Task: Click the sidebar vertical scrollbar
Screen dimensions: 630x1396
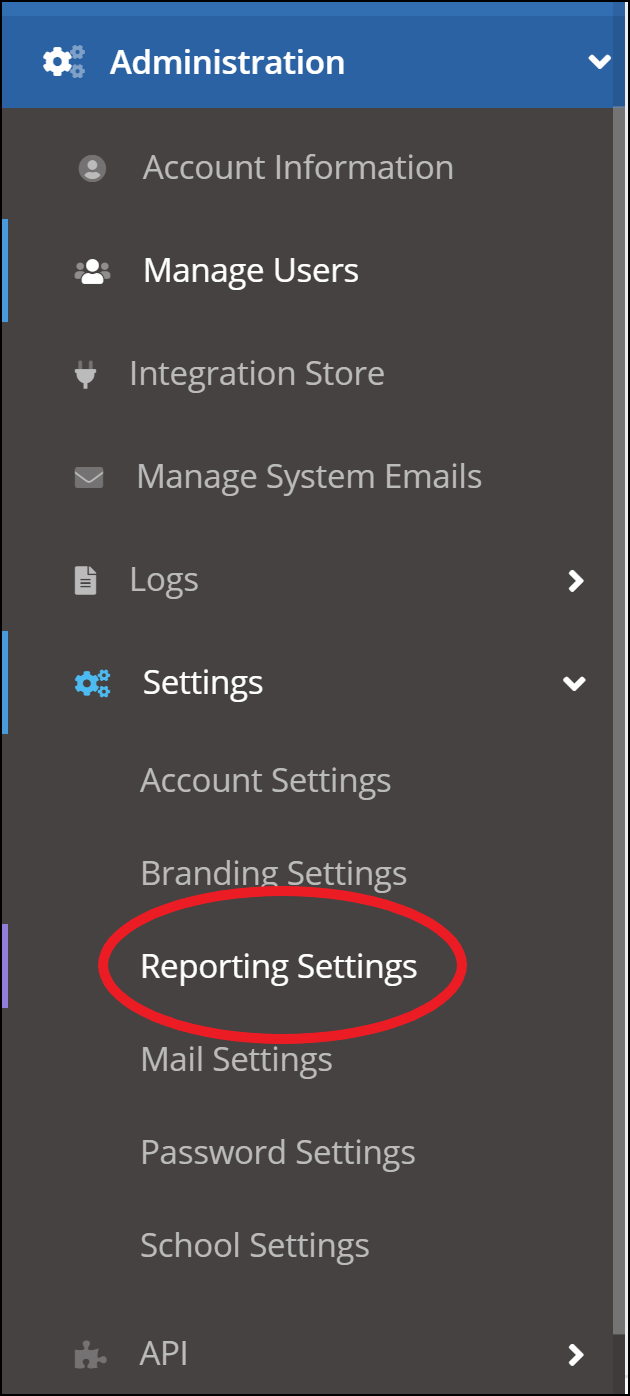Action: click(619, 700)
